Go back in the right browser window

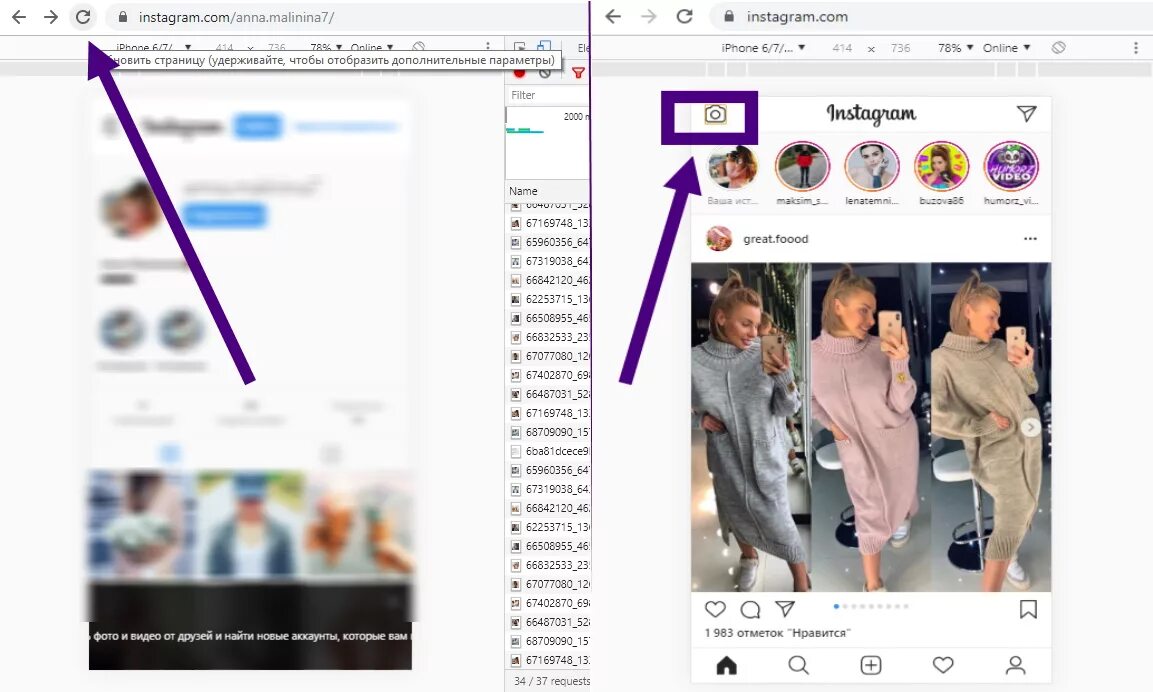(x=613, y=17)
